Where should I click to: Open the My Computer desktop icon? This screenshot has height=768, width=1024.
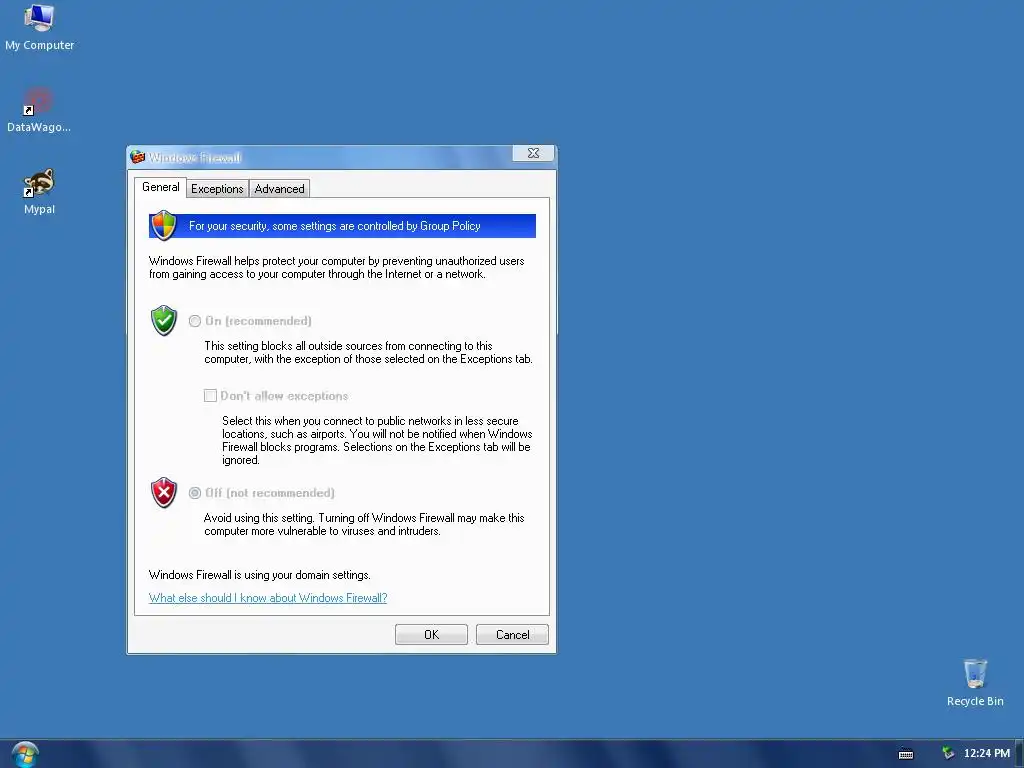39,27
